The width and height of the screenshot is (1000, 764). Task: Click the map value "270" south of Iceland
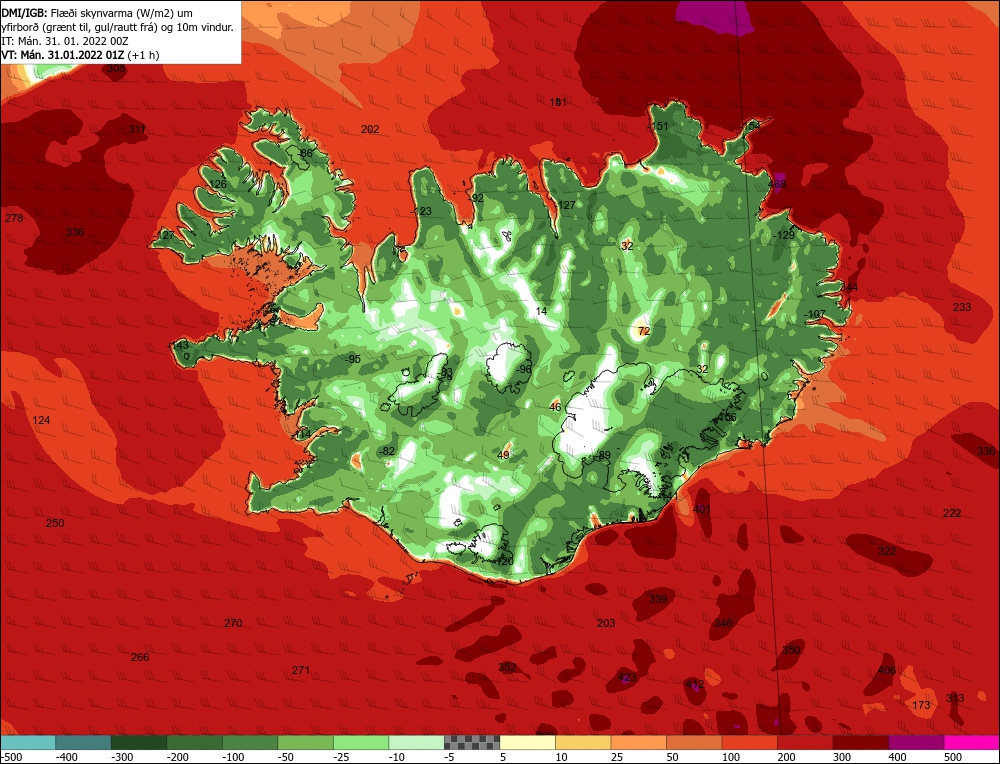click(233, 623)
